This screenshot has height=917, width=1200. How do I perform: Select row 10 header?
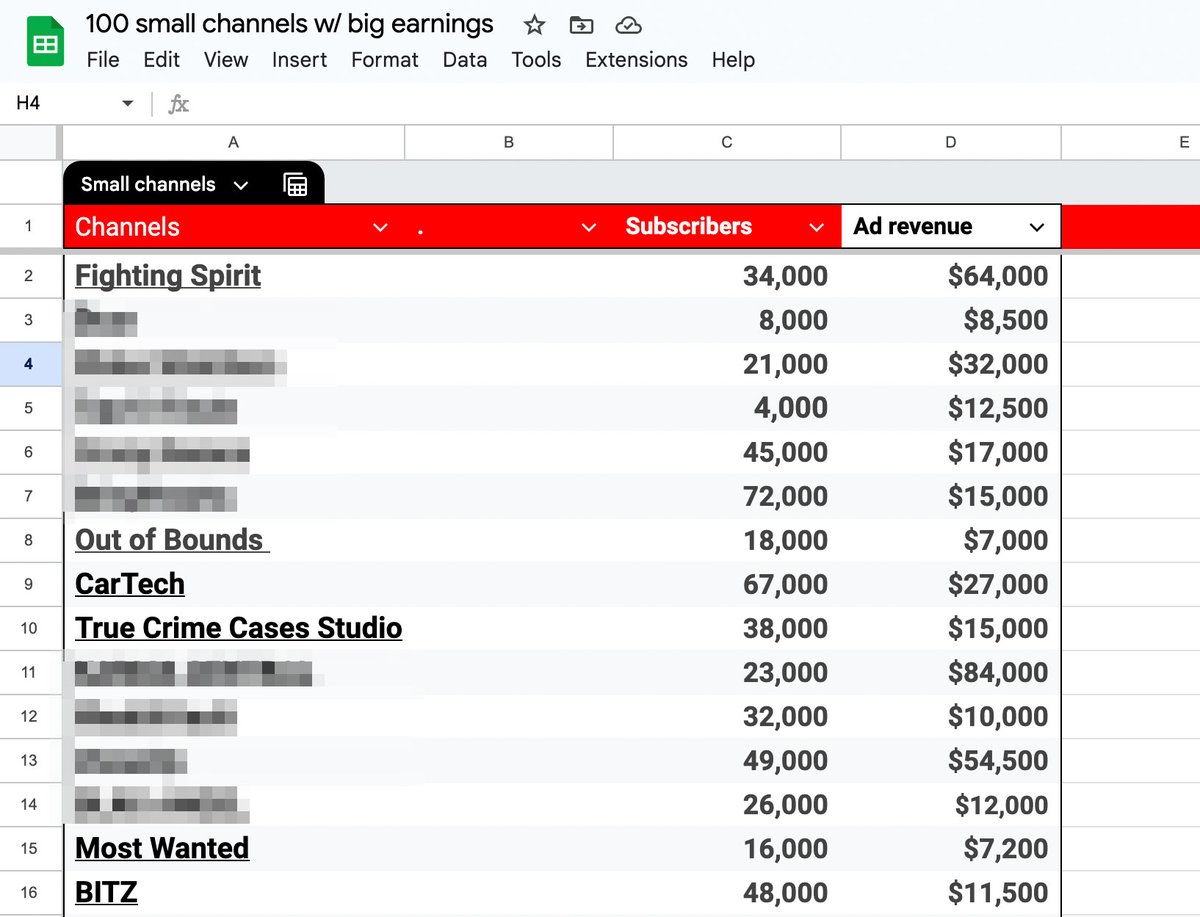(x=29, y=628)
